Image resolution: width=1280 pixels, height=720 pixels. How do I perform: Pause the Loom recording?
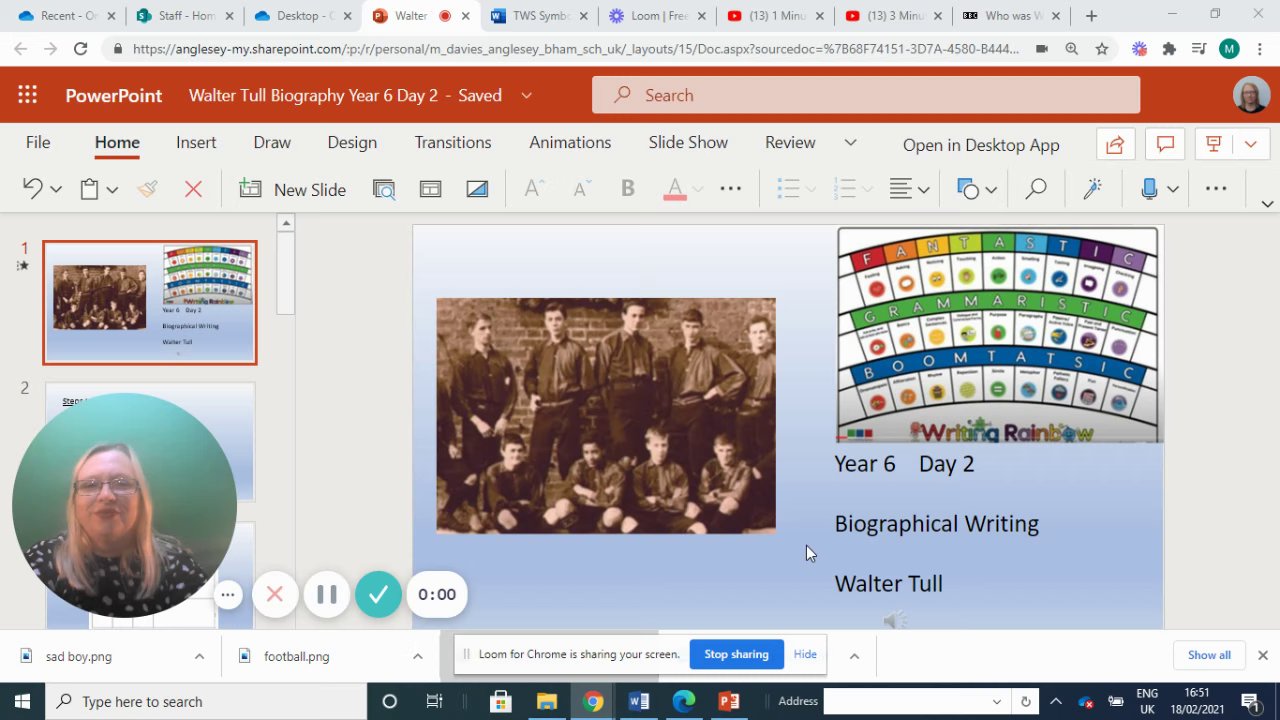click(327, 594)
